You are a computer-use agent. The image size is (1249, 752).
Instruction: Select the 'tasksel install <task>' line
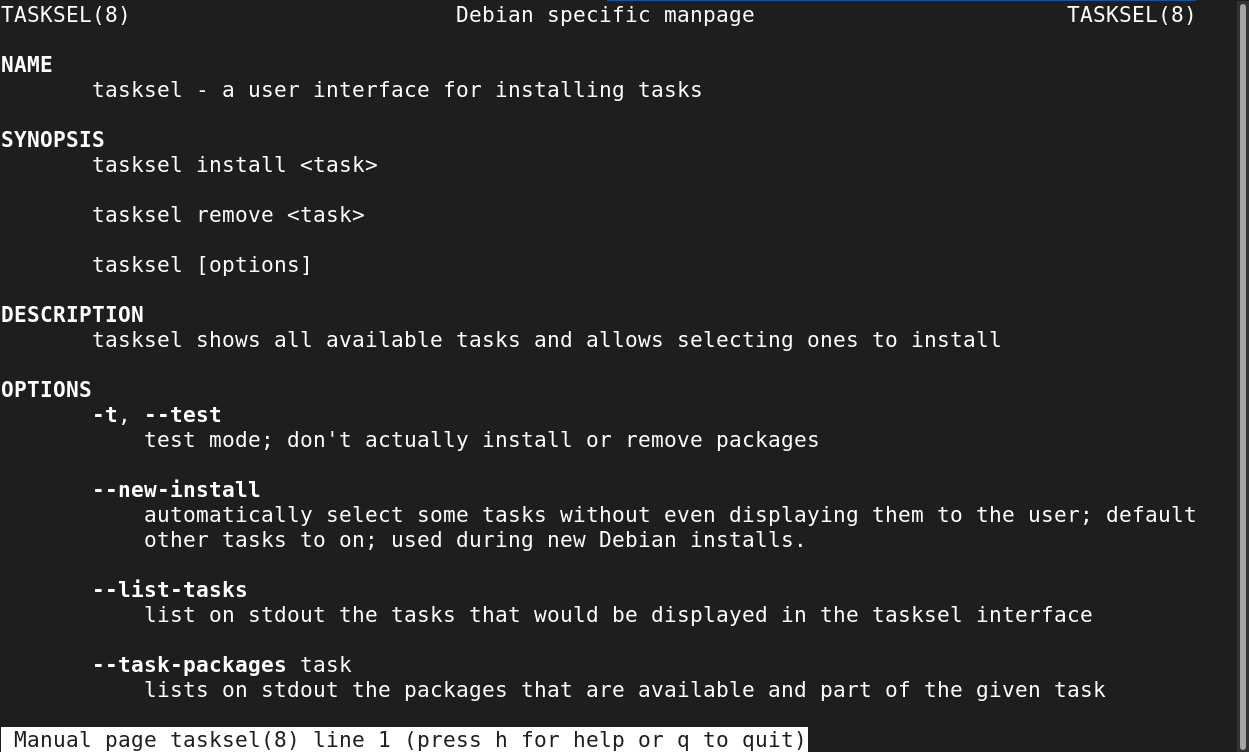click(x=235, y=165)
